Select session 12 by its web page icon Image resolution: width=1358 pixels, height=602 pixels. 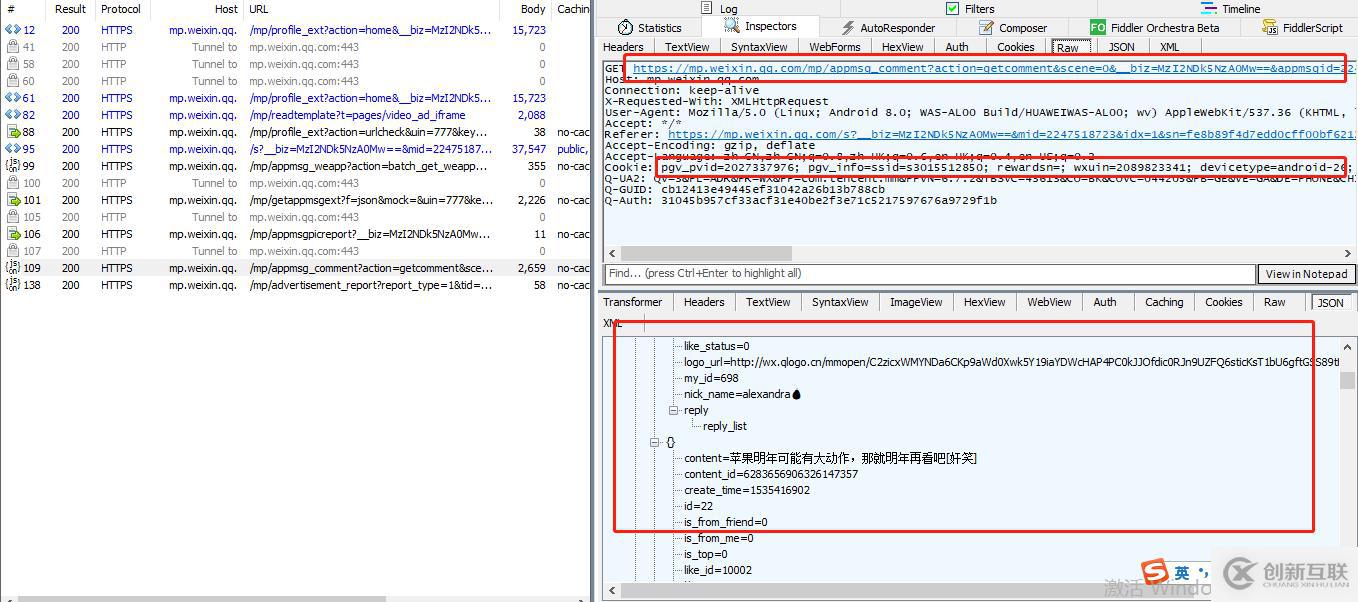tap(12, 30)
